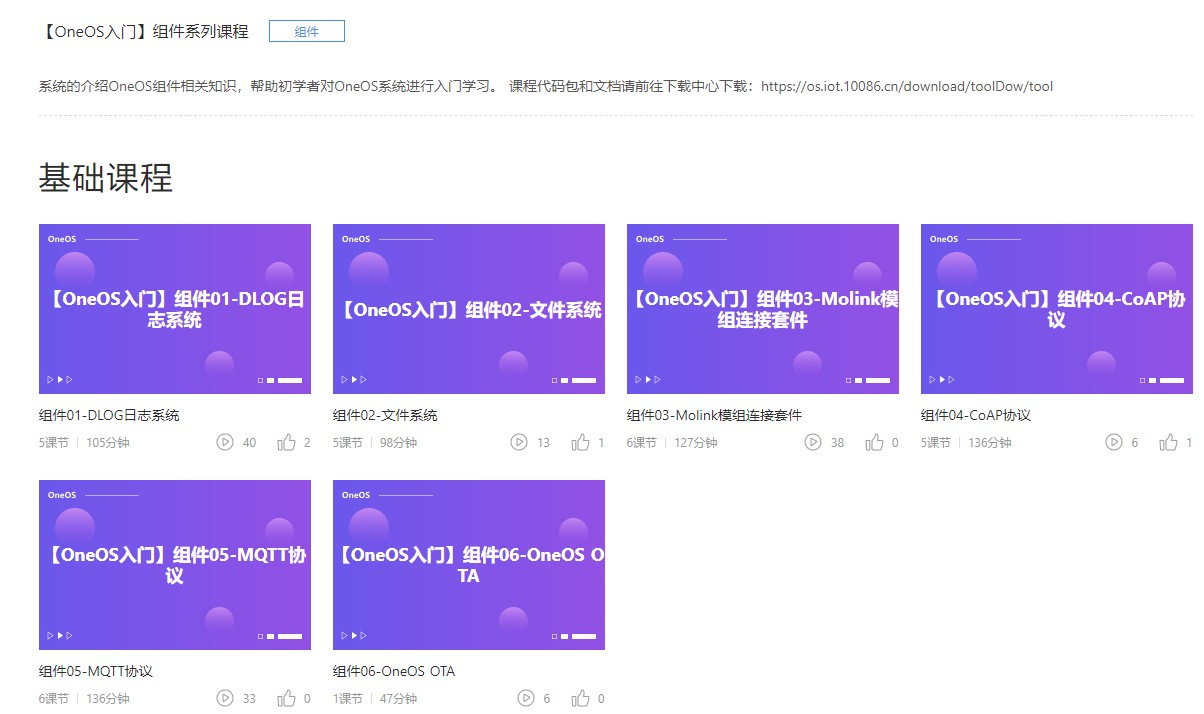Click the 1课节 label under 组件06-OneOS OTA
1204x714 pixels.
click(348, 698)
